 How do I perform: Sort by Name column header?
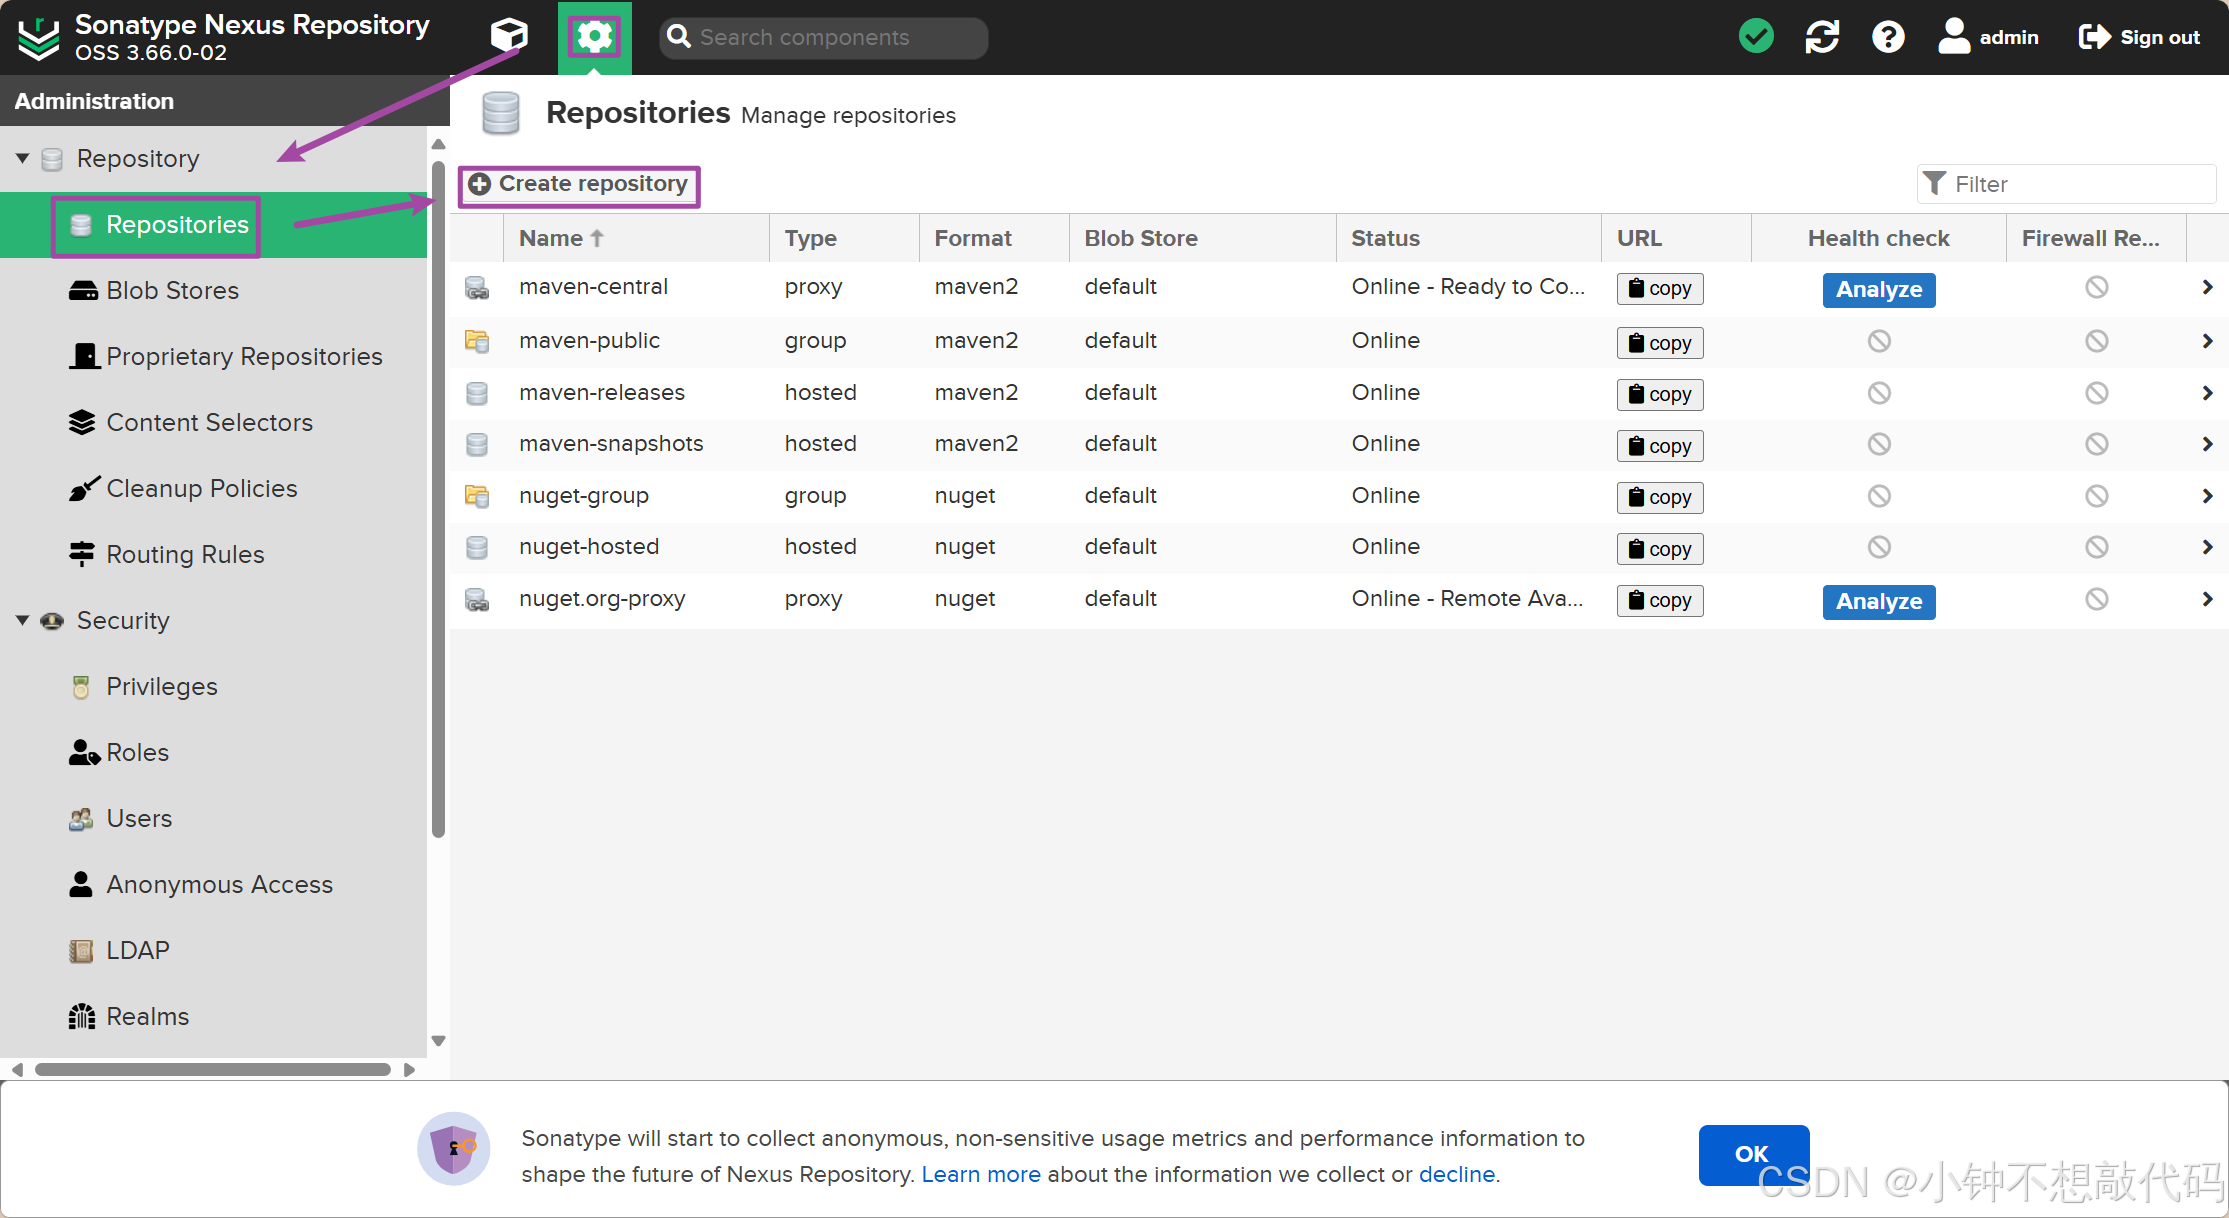pos(635,239)
